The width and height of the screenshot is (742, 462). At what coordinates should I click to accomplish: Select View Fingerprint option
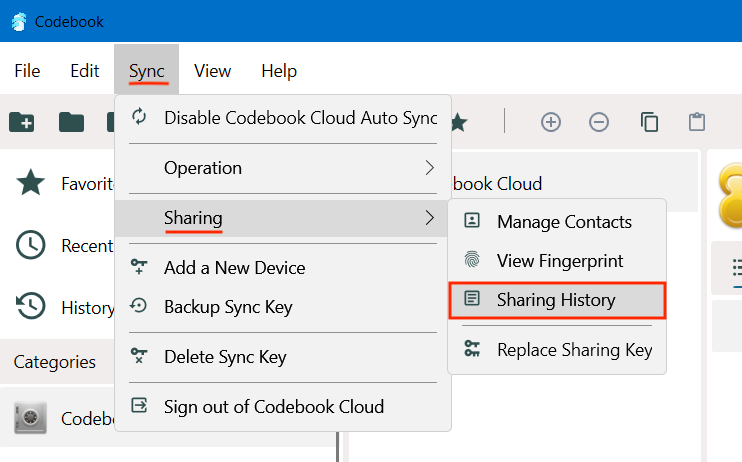(557, 261)
